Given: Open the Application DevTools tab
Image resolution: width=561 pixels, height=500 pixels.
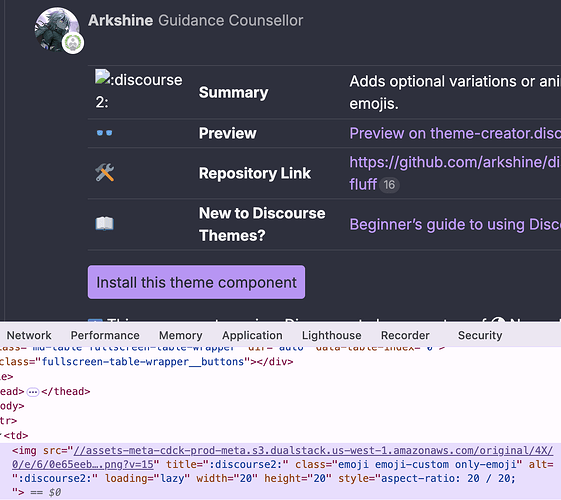Looking at the screenshot, I should click(x=252, y=335).
